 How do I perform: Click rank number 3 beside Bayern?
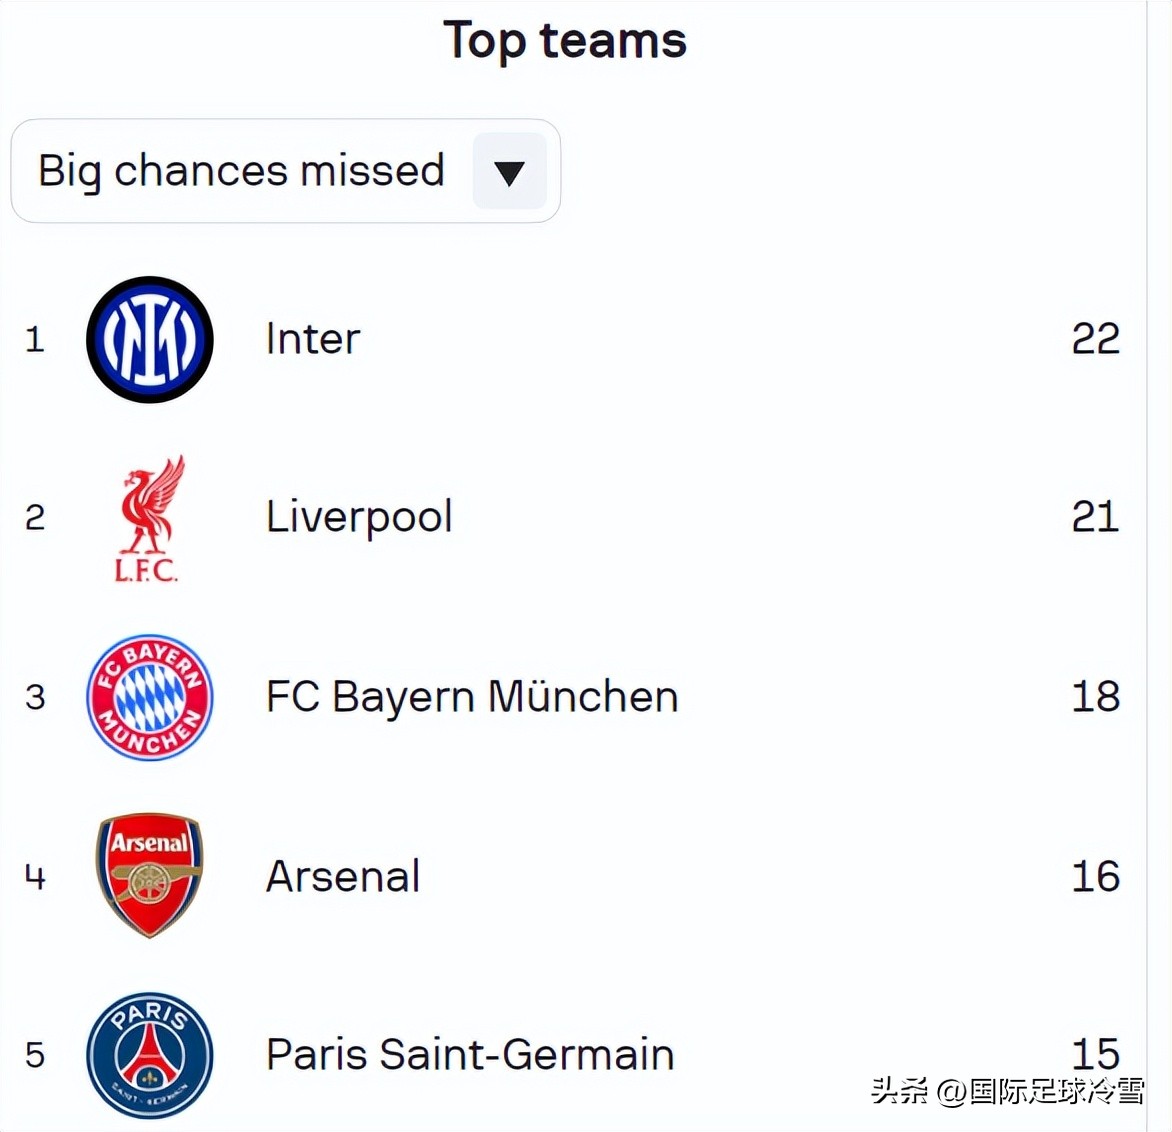click(x=35, y=697)
